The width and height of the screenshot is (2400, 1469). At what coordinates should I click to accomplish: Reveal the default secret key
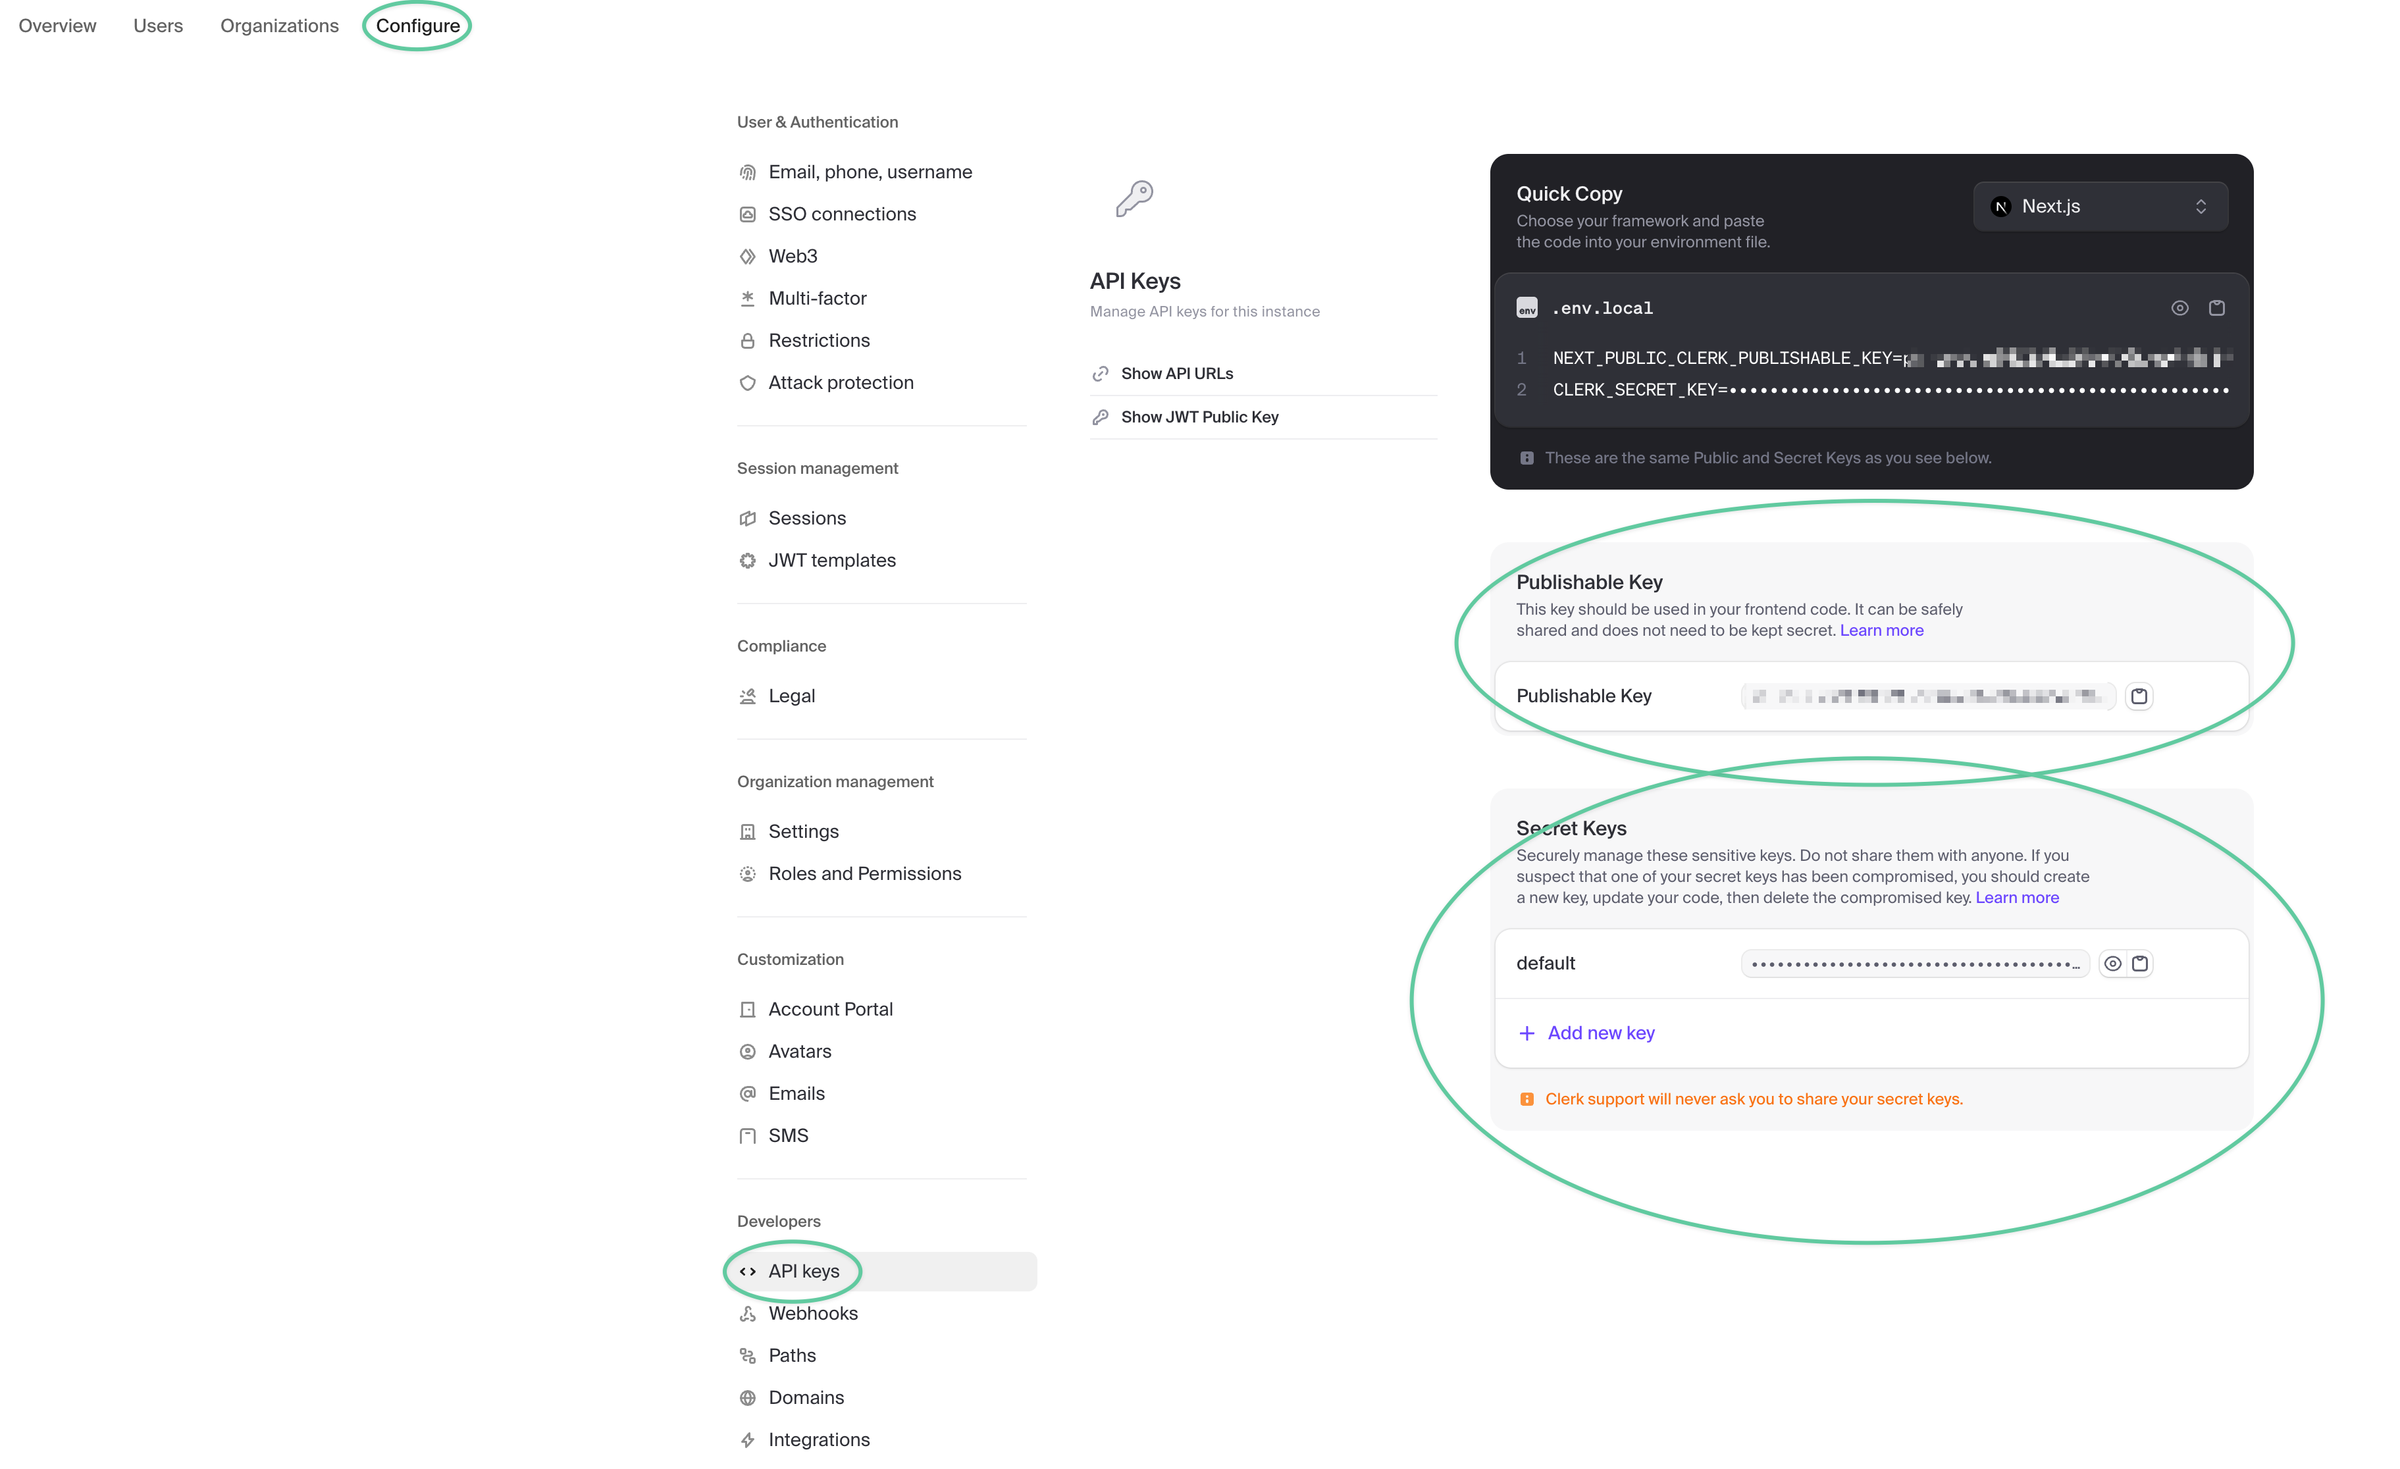click(2112, 963)
